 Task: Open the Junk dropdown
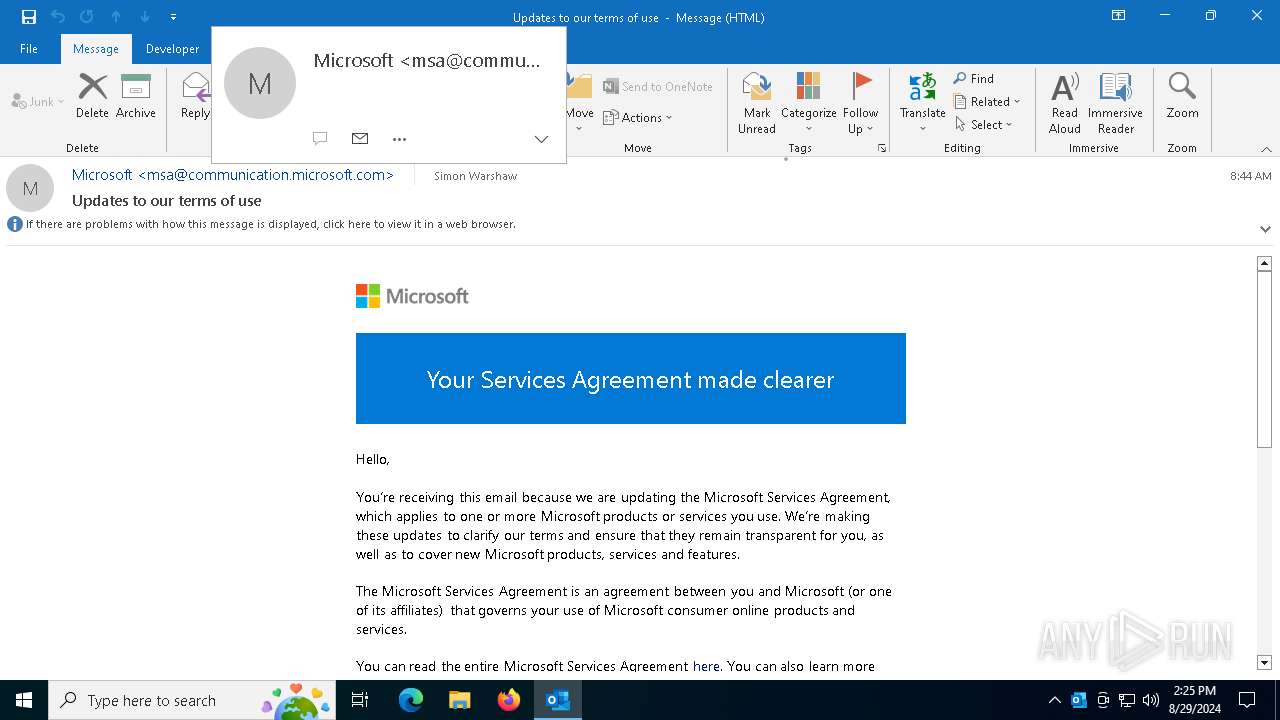tap(38, 101)
